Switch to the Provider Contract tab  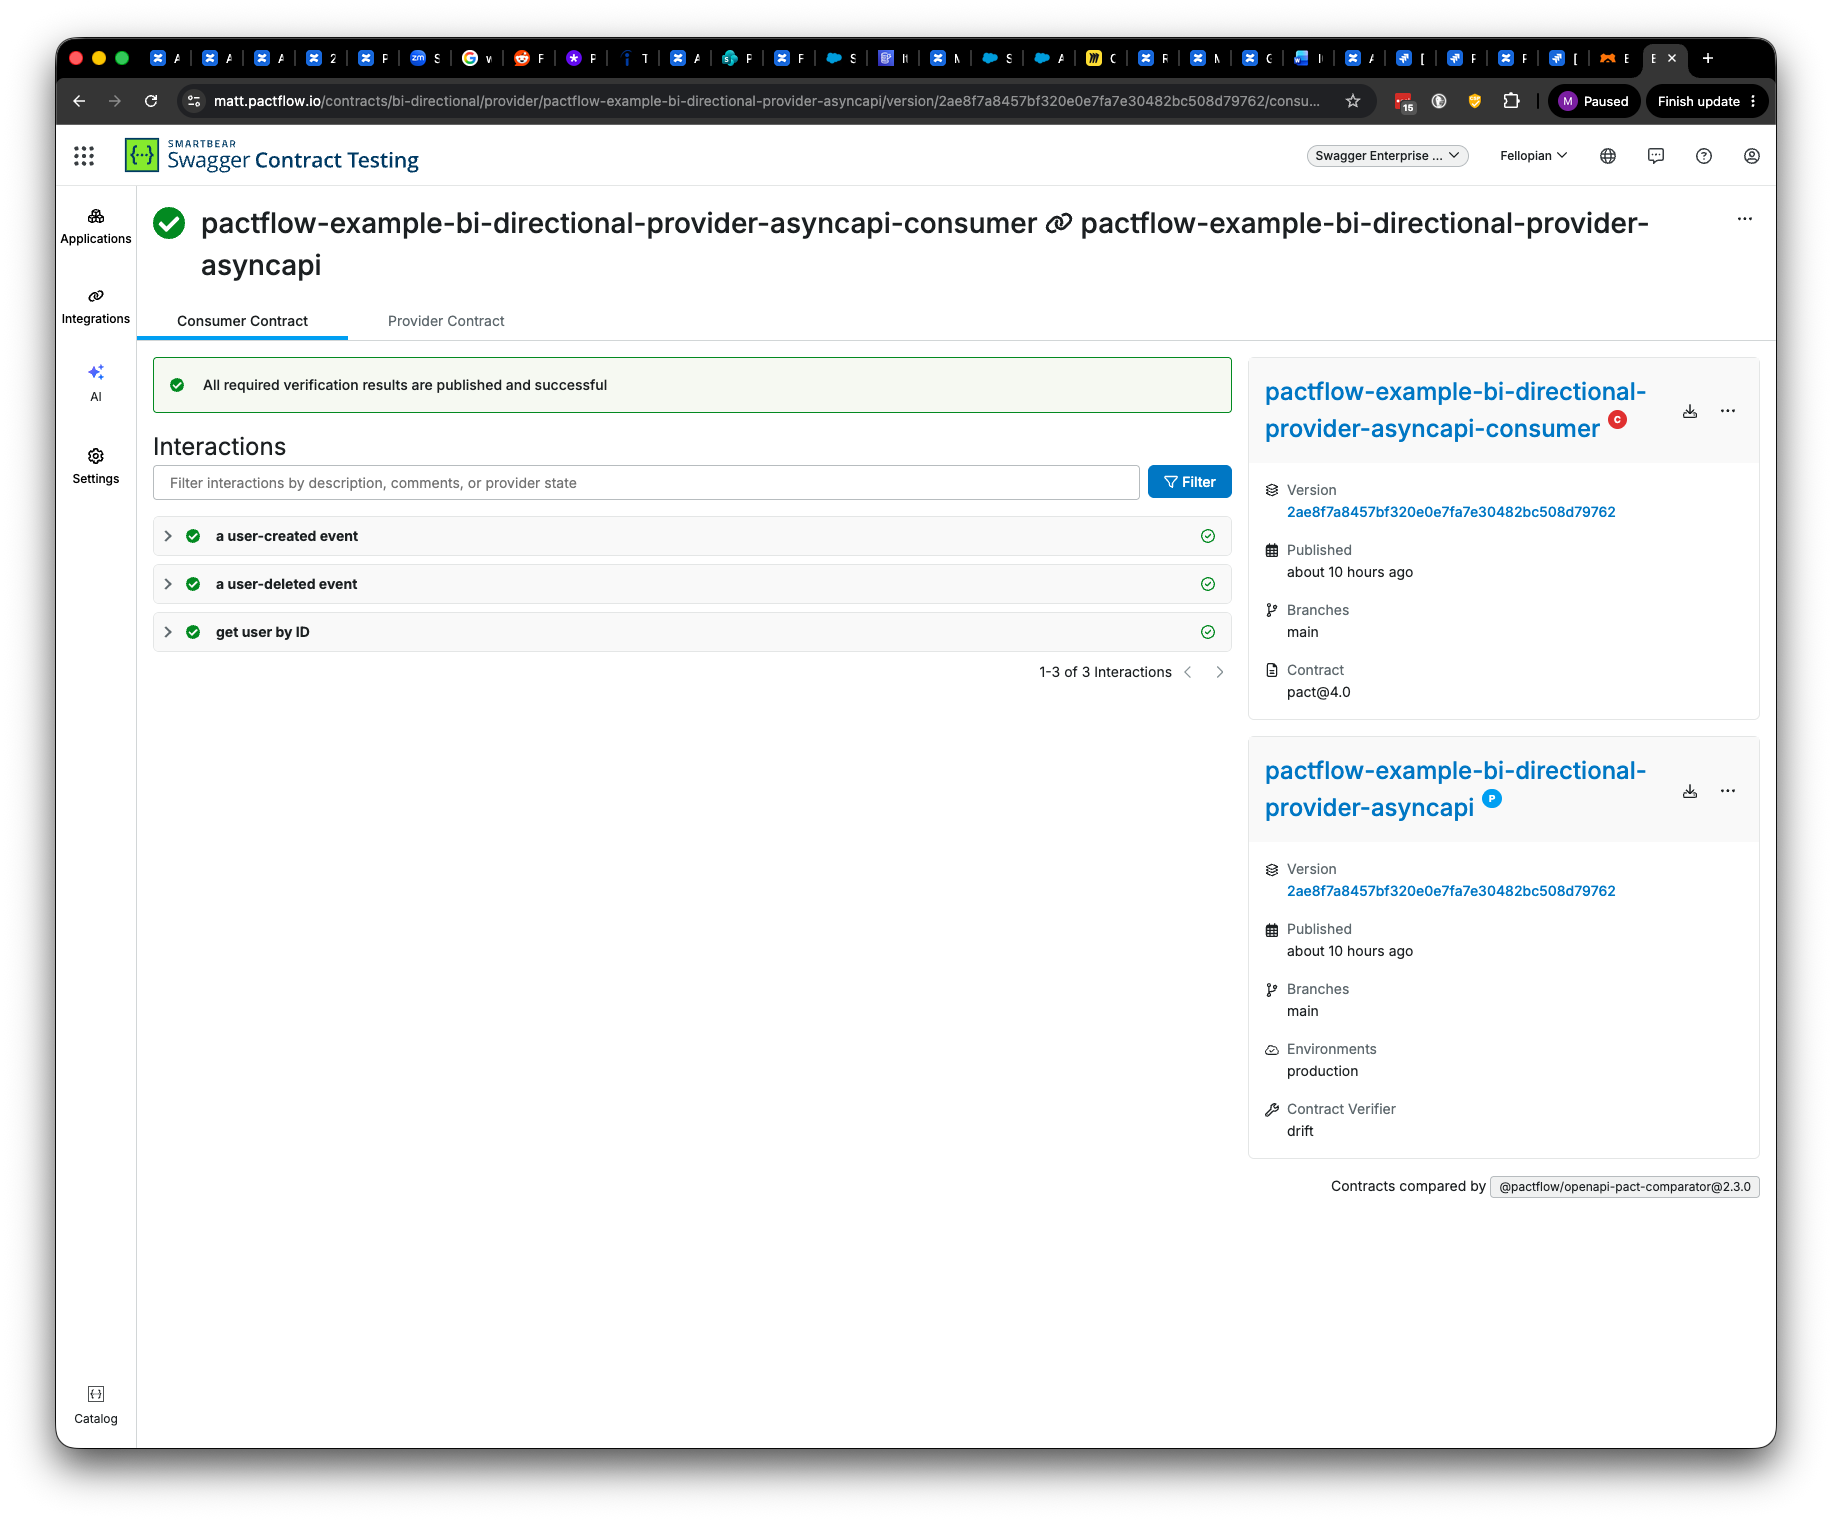[x=446, y=321]
